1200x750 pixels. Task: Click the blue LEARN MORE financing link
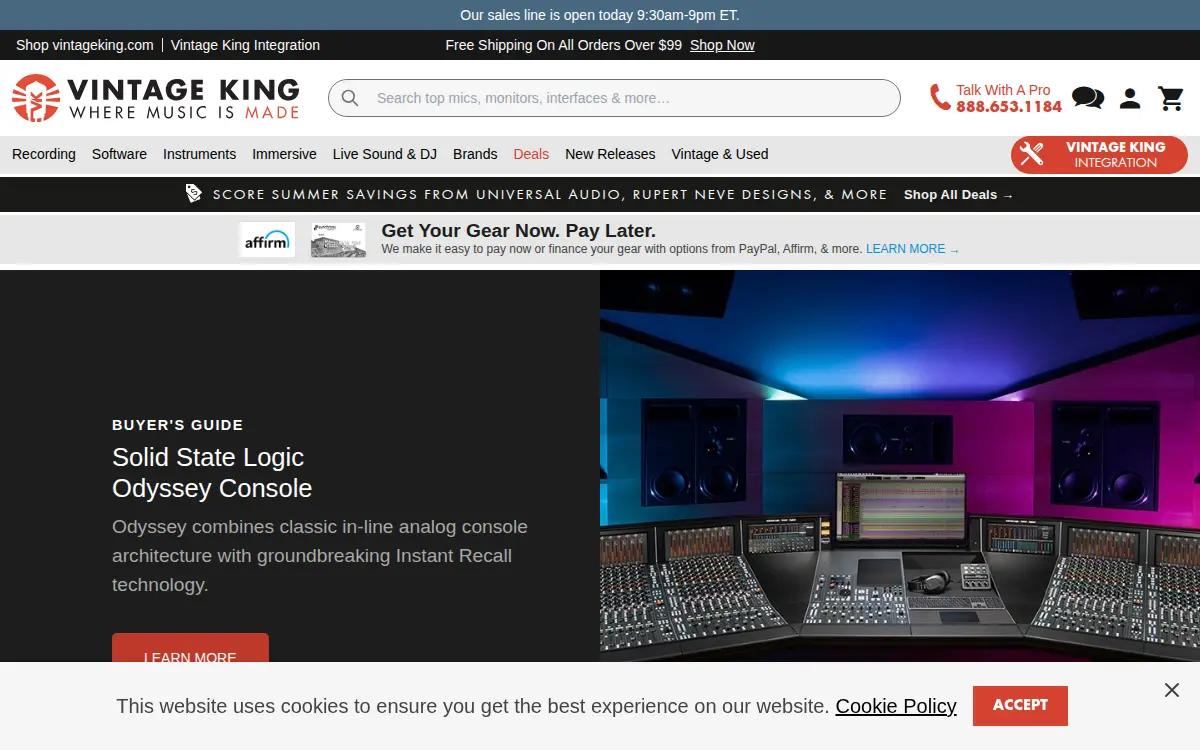pos(912,249)
